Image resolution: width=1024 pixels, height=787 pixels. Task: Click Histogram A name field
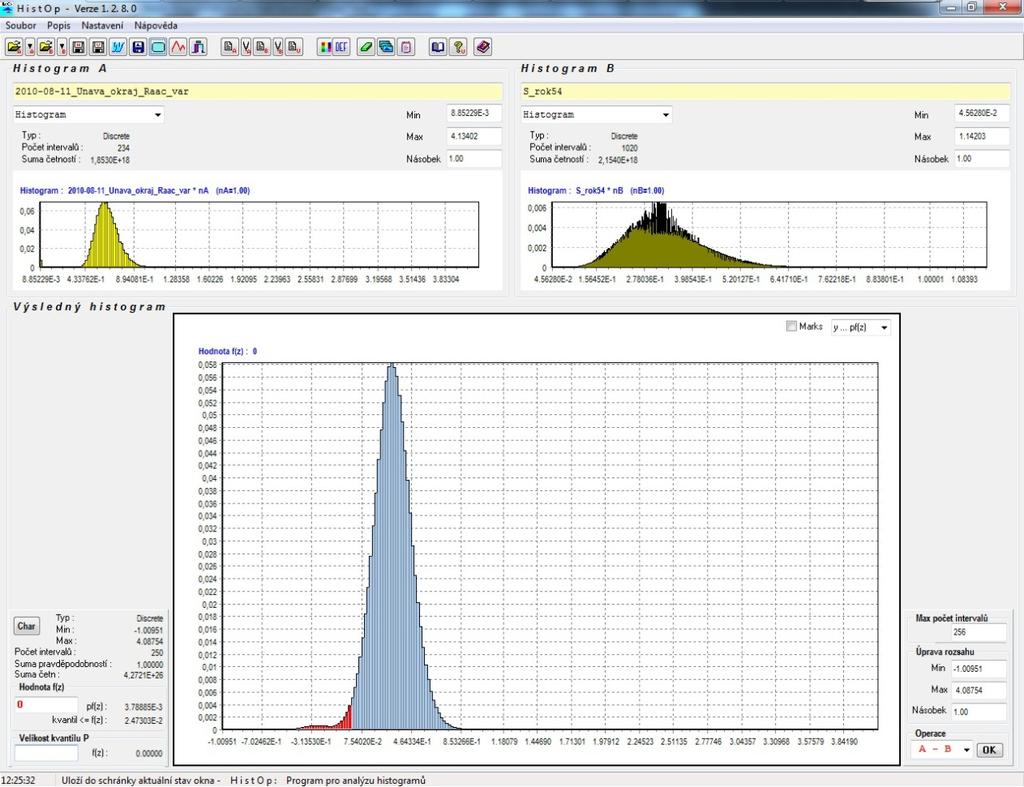pyautogui.click(x=257, y=91)
